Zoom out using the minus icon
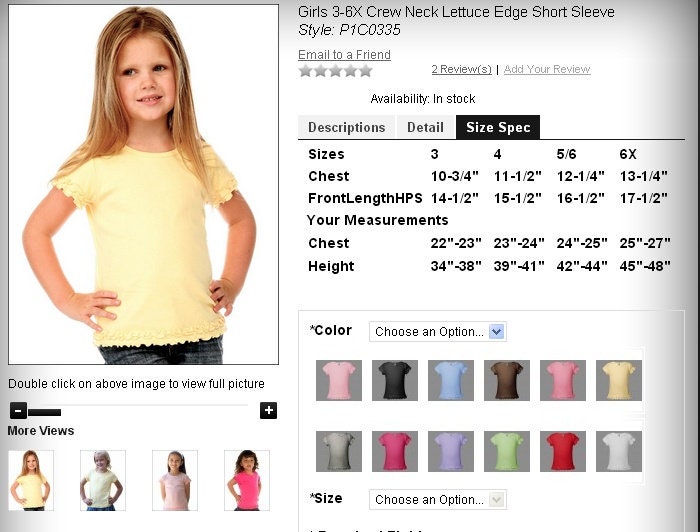 coord(18,410)
